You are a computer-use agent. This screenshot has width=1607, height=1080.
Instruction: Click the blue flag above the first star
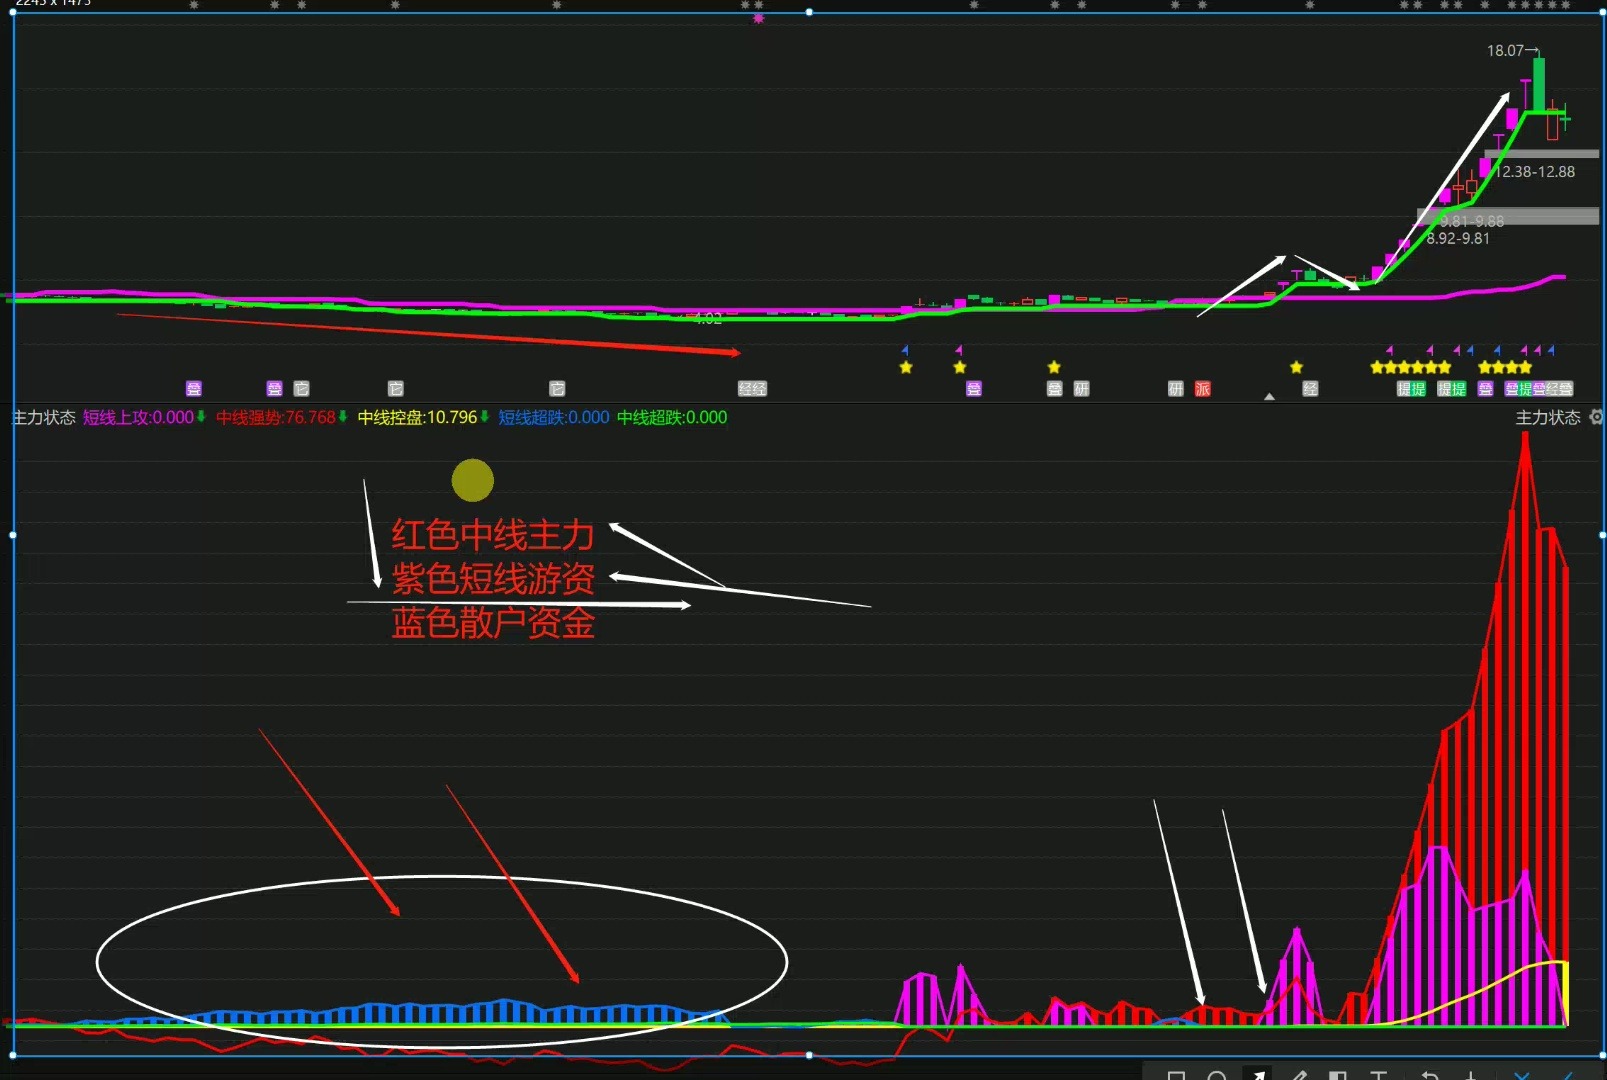pyautogui.click(x=905, y=350)
